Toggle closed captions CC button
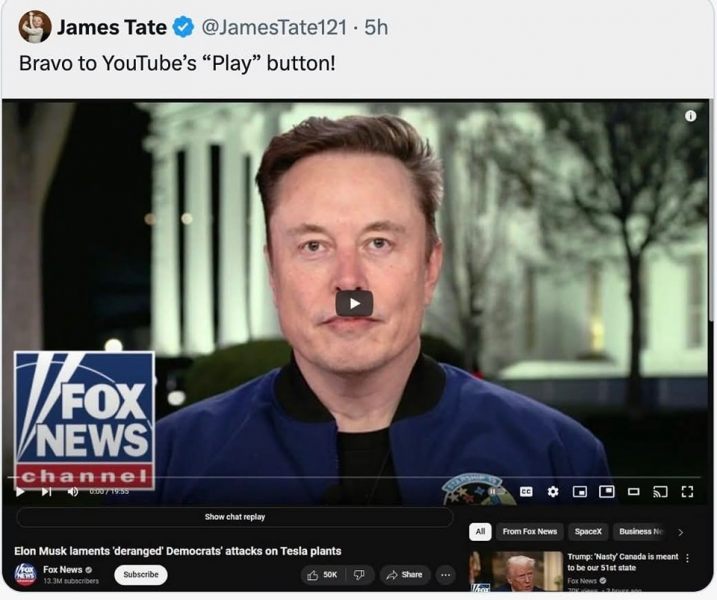Image resolution: width=717 pixels, height=600 pixels. (526, 492)
